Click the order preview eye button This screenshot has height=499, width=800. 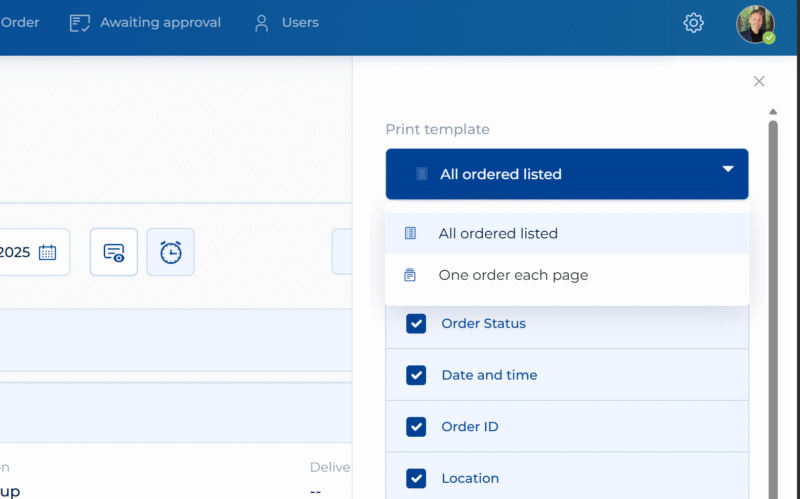114,252
